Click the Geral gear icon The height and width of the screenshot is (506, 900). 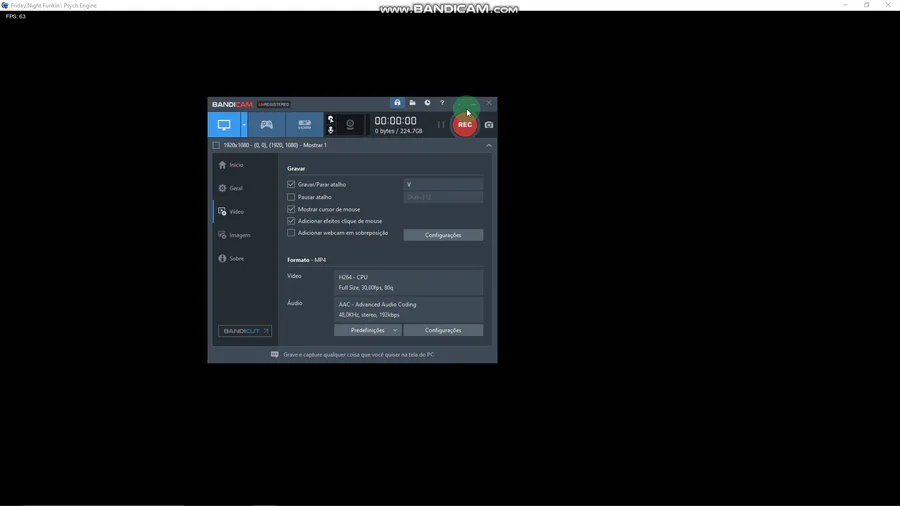pyautogui.click(x=222, y=188)
